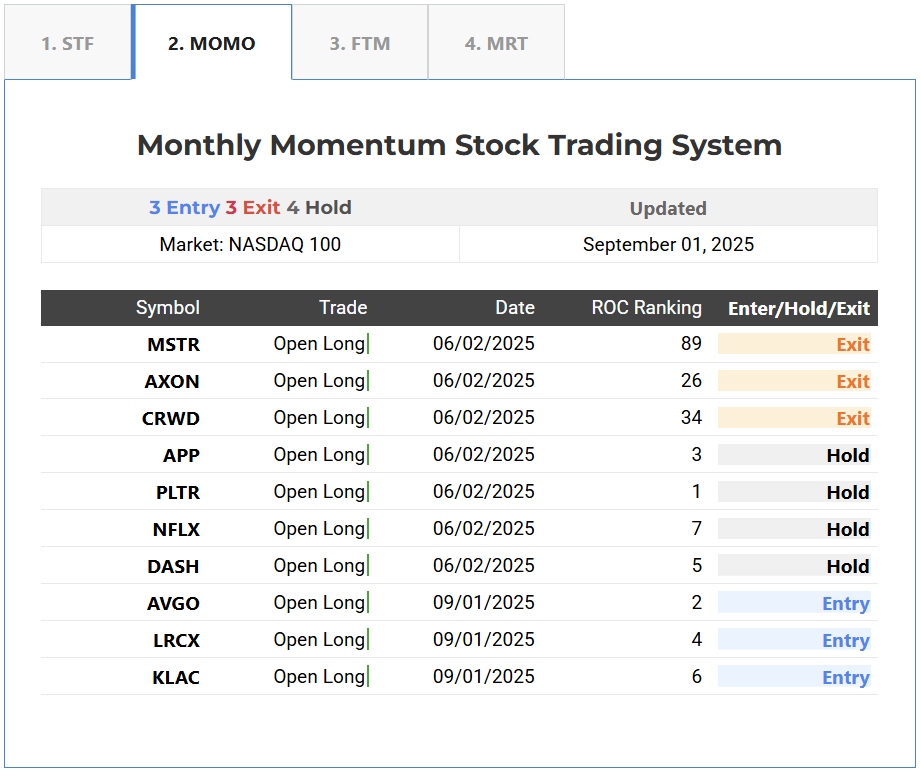The height and width of the screenshot is (772, 921).
Task: Click the Exit badge for MSTR
Action: click(x=852, y=345)
